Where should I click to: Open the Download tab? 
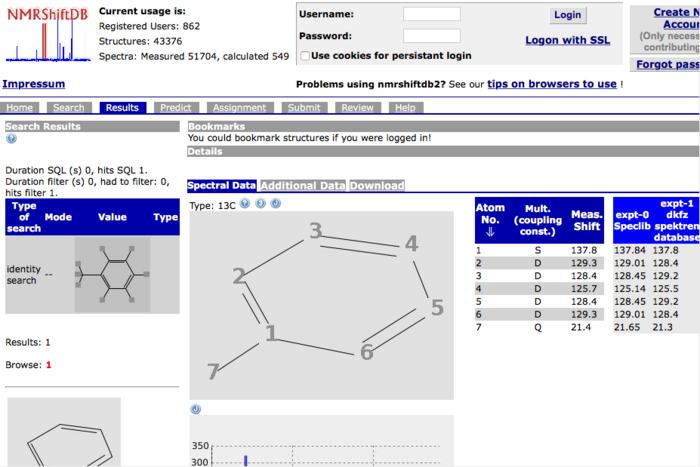tap(377, 186)
